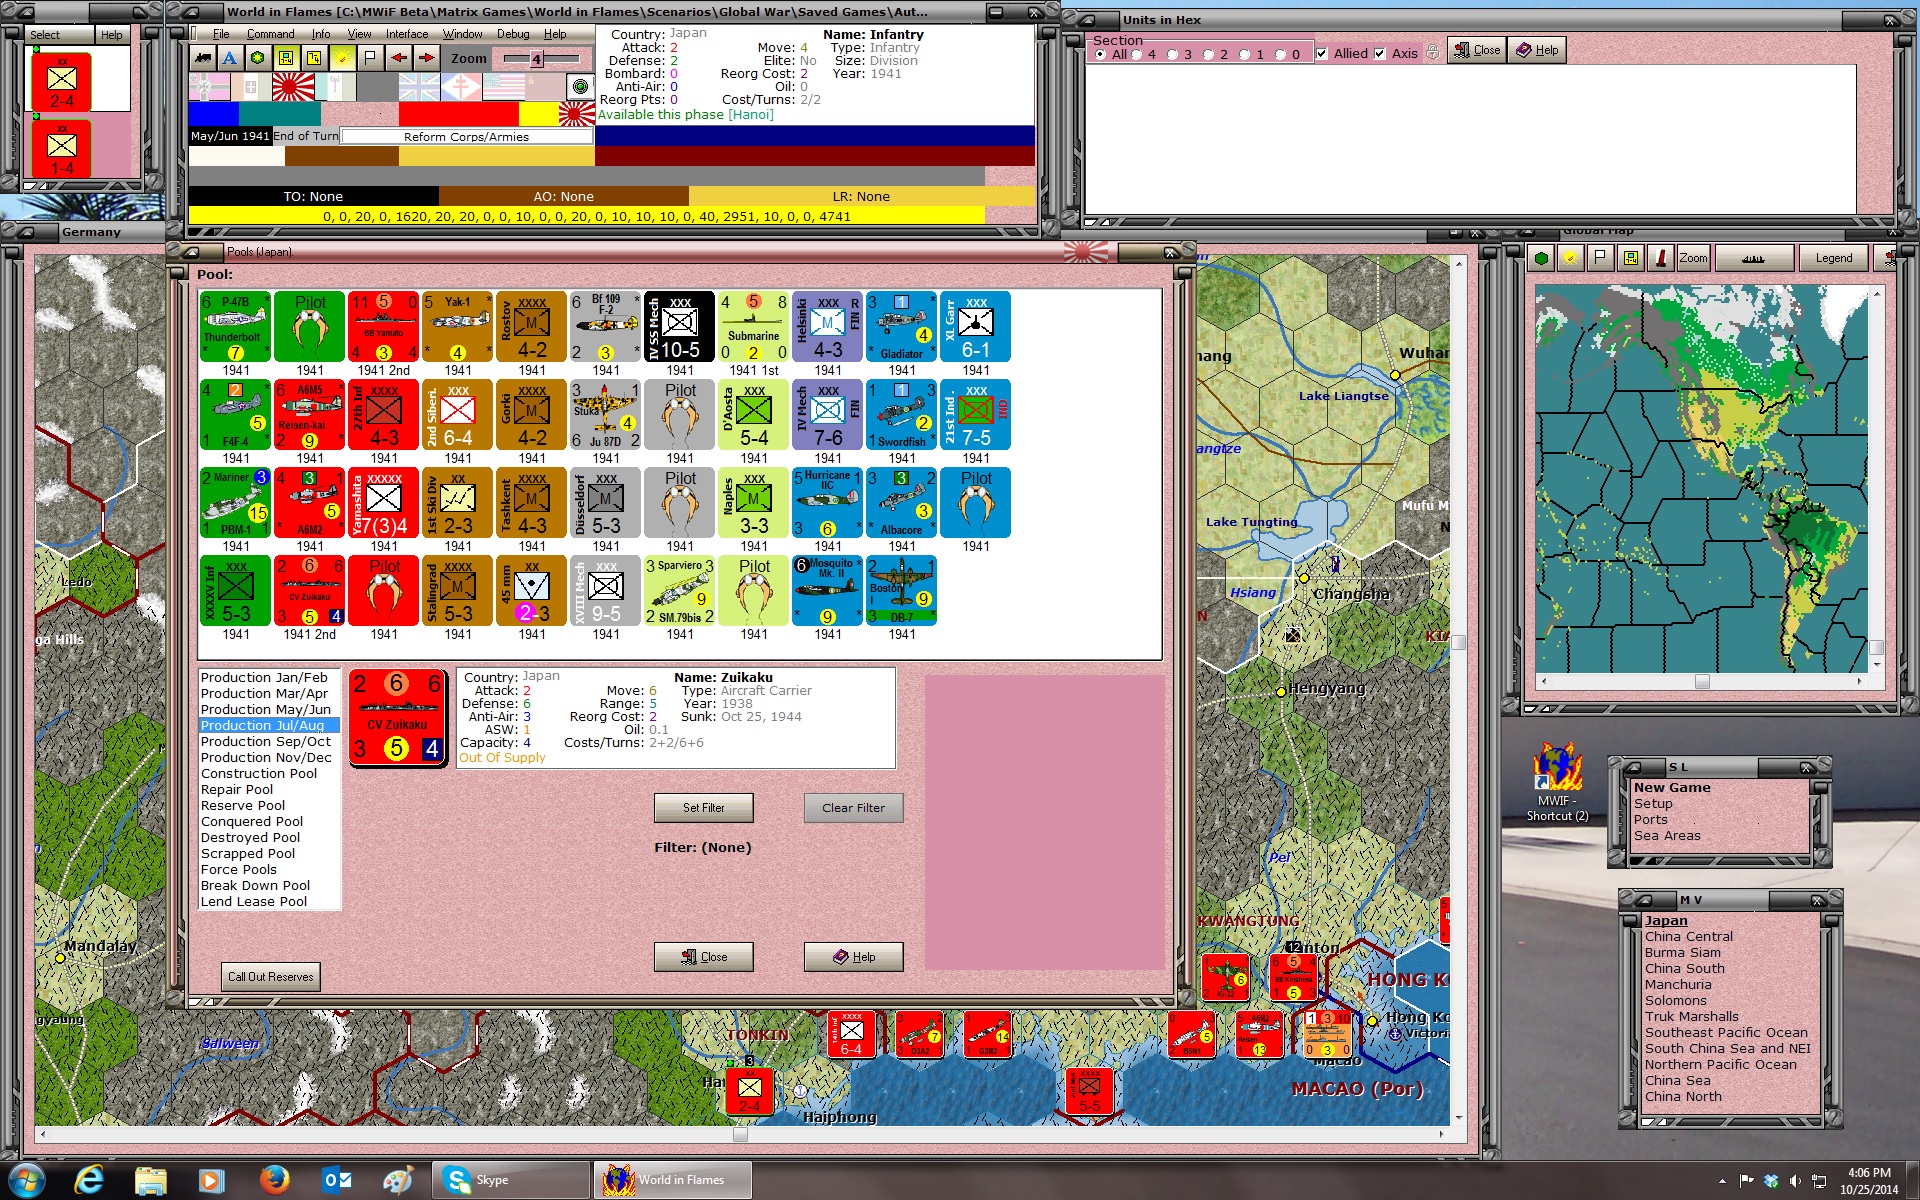Uncheck the Allied checkbox
Screen dimensions: 1920x1200
coord(1322,54)
